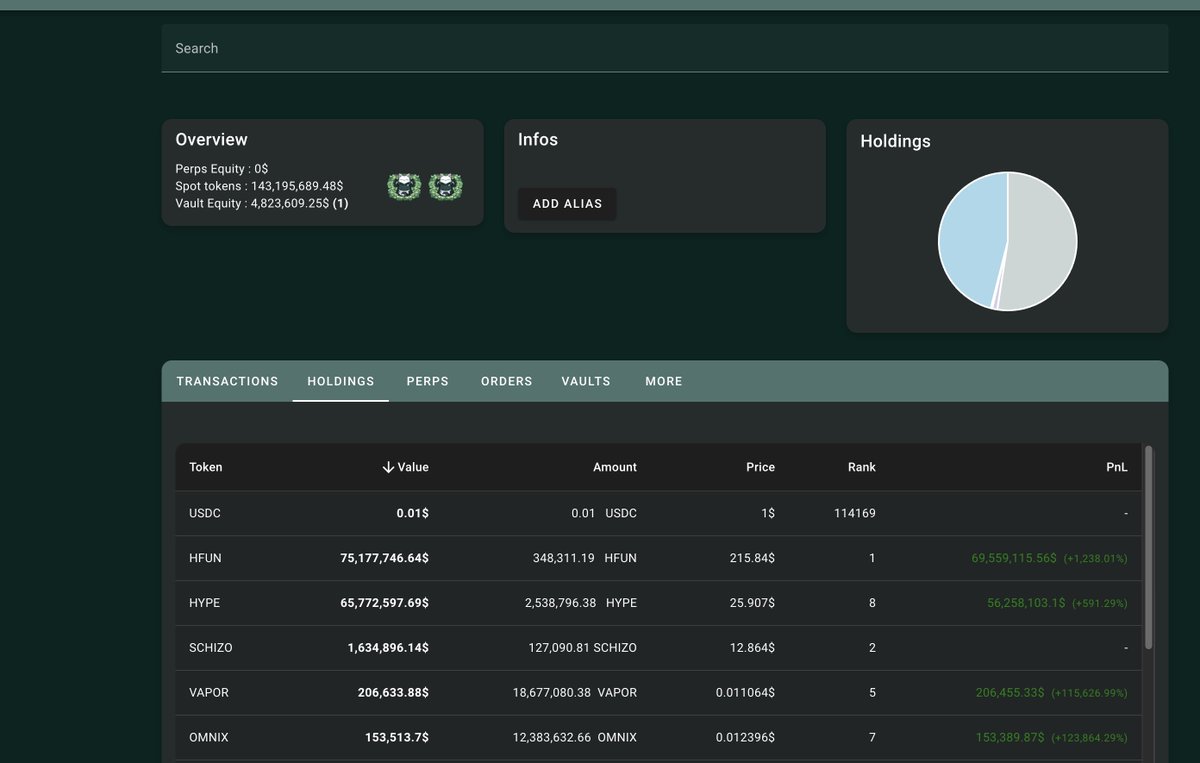The height and width of the screenshot is (763, 1200).
Task: Click the SCHIZO token name
Action: click(x=211, y=648)
